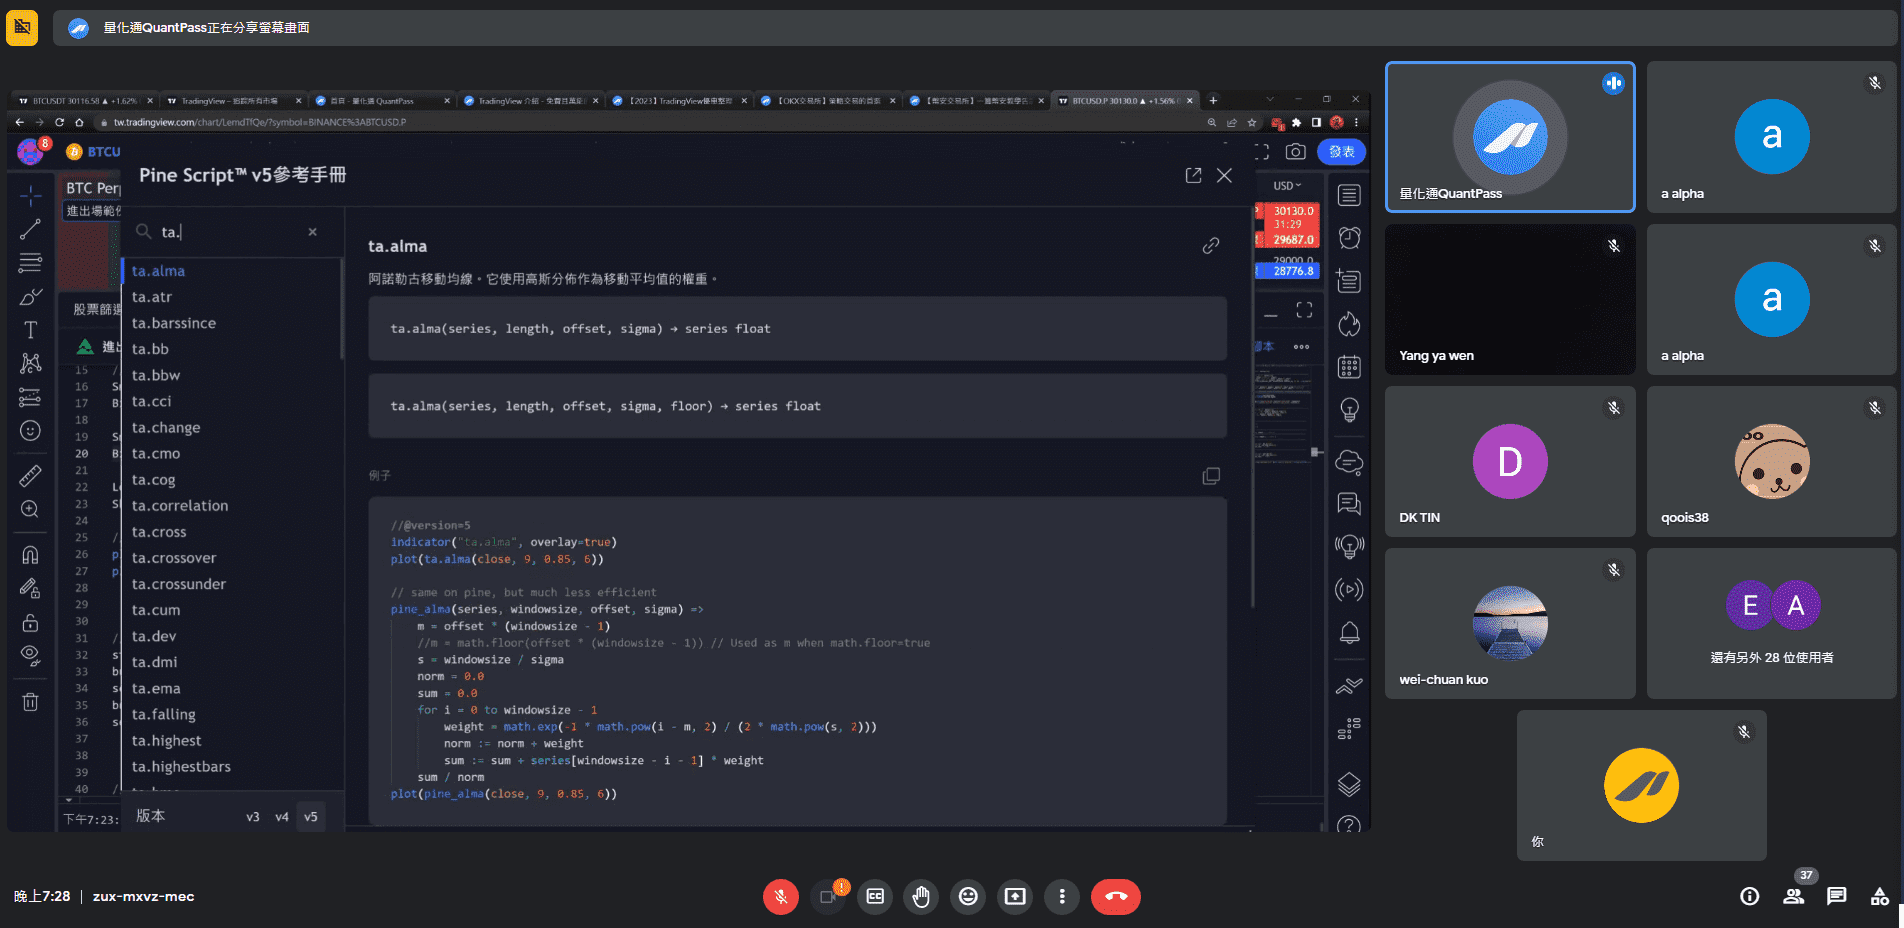This screenshot has height=928, width=1904.
Task: Open the USD currency dropdown
Action: [x=1287, y=186]
